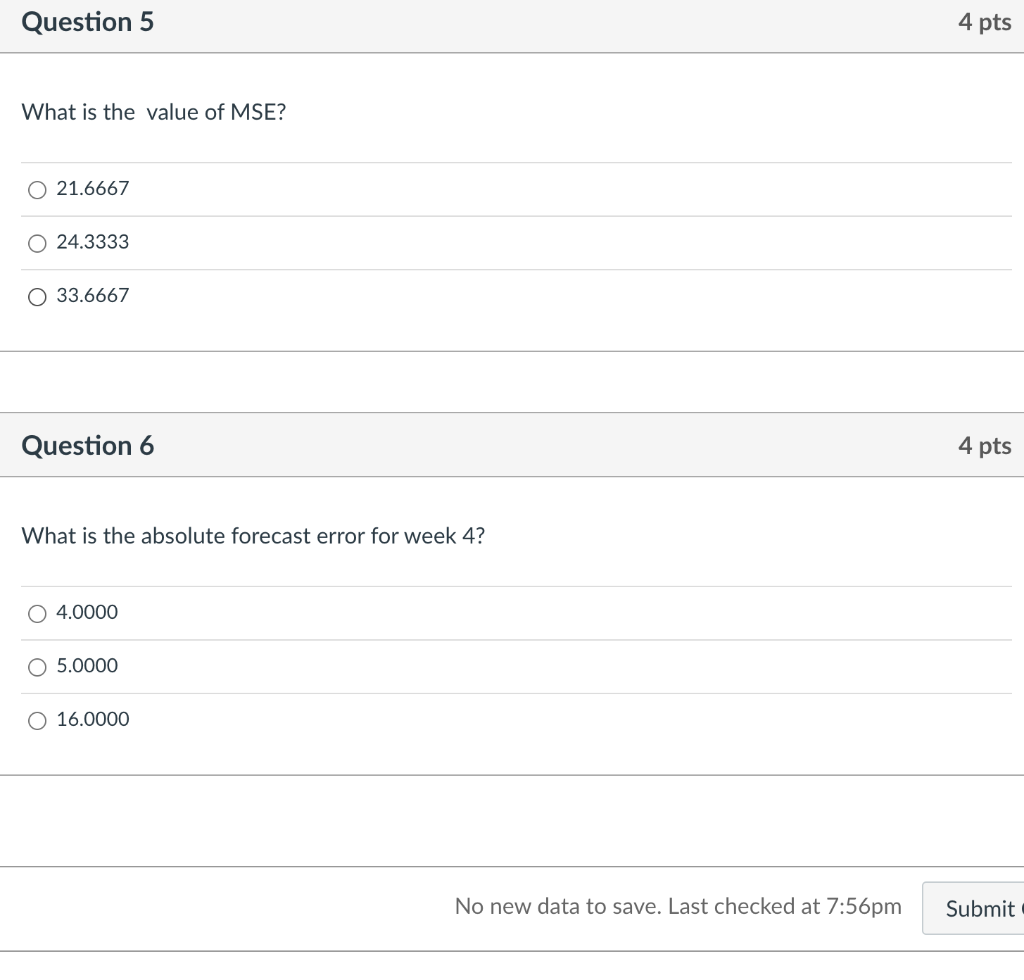Image resolution: width=1024 pixels, height=980 pixels.
Task: Click the 21.6667 answer label text
Action: (93, 189)
